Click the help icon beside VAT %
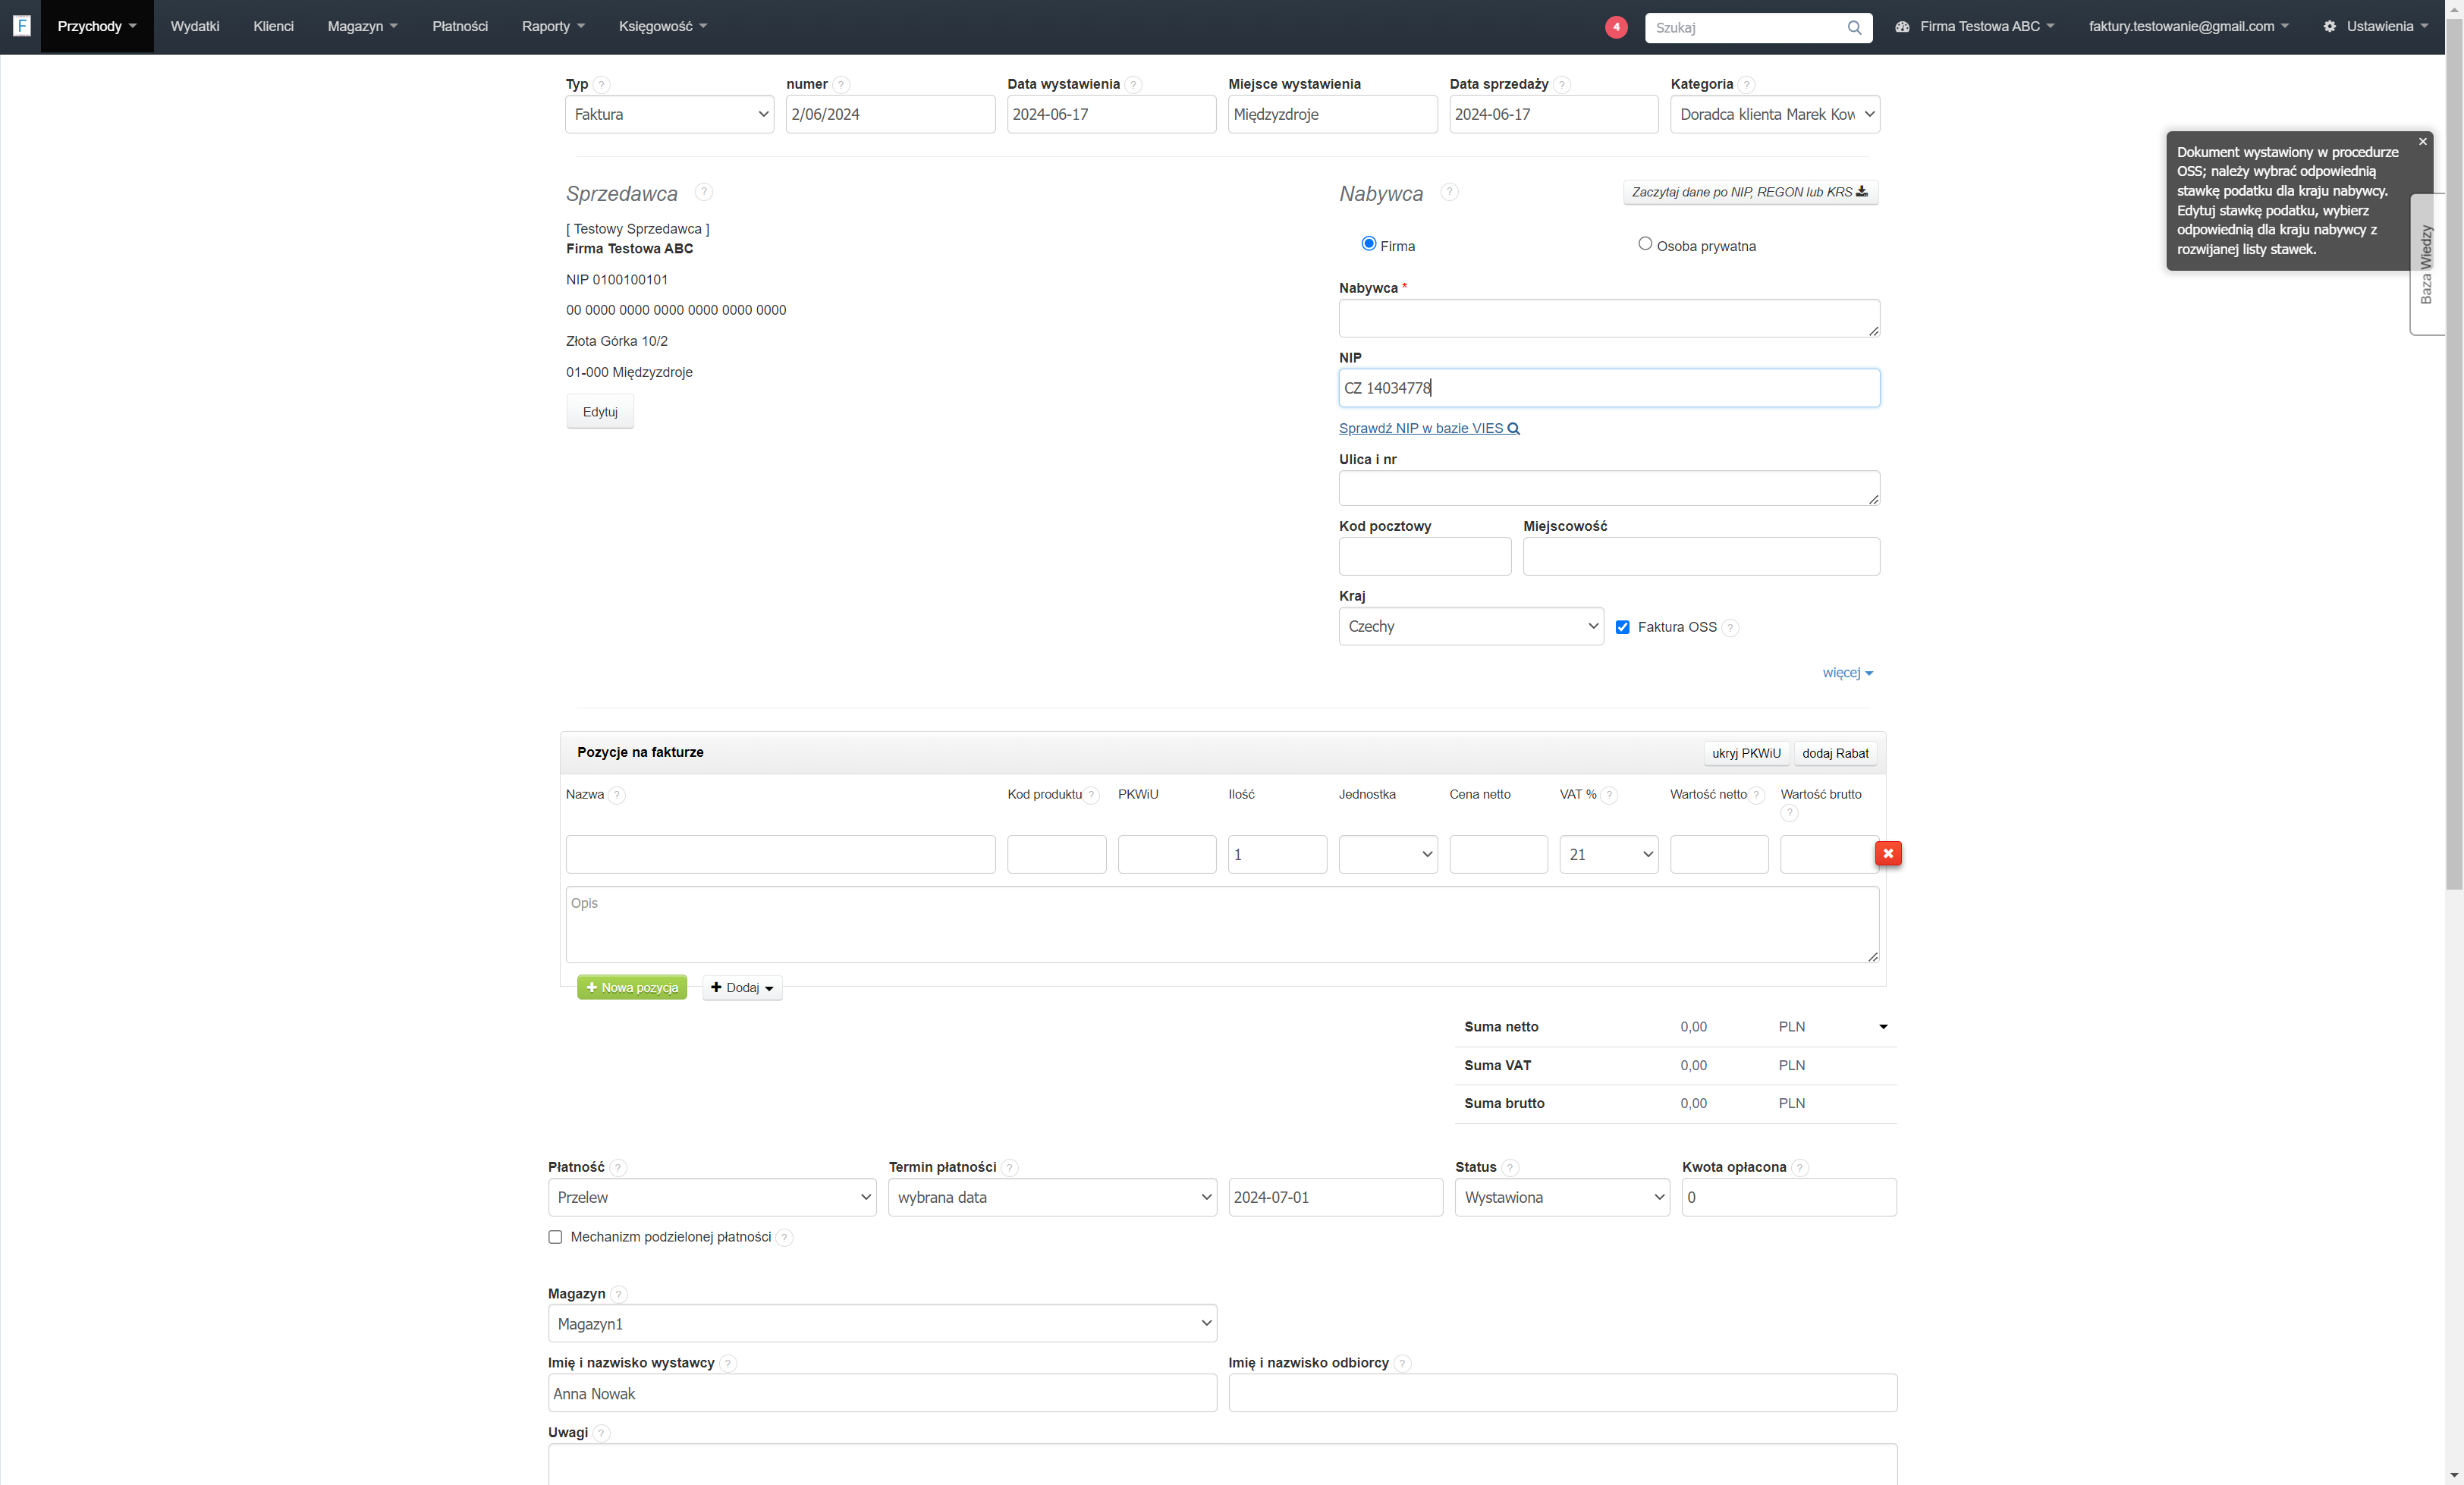Image resolution: width=2464 pixels, height=1485 pixels. point(1609,795)
